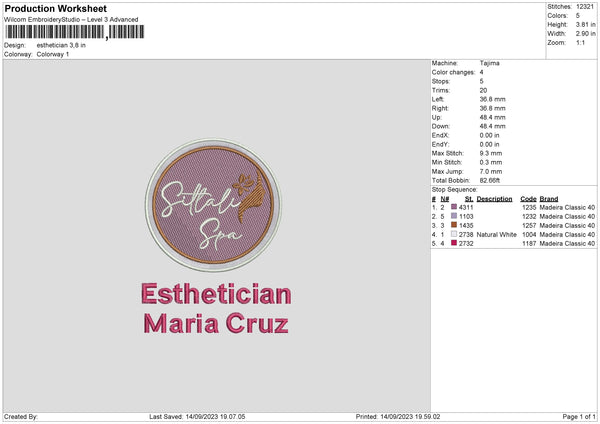The image size is (600, 424).
Task: Click the Color changes value 4
Action: (x=481, y=72)
